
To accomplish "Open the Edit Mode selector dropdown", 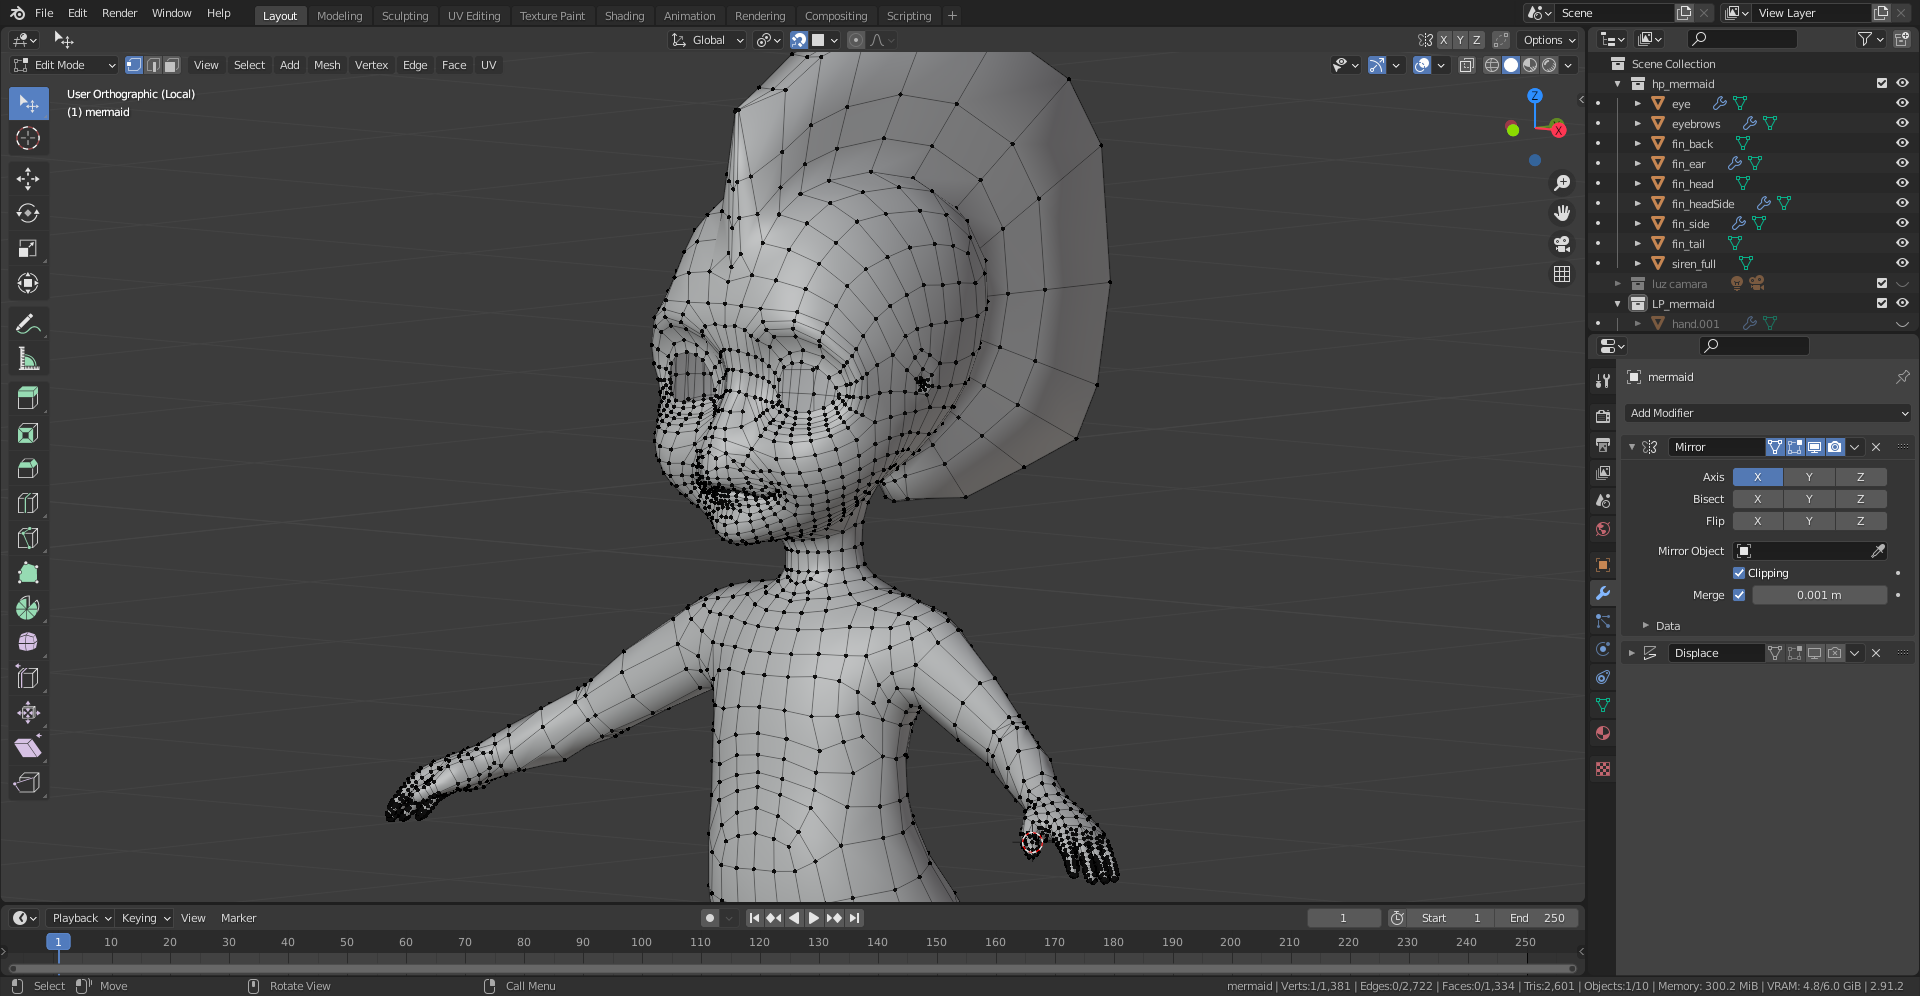I will tap(65, 65).
